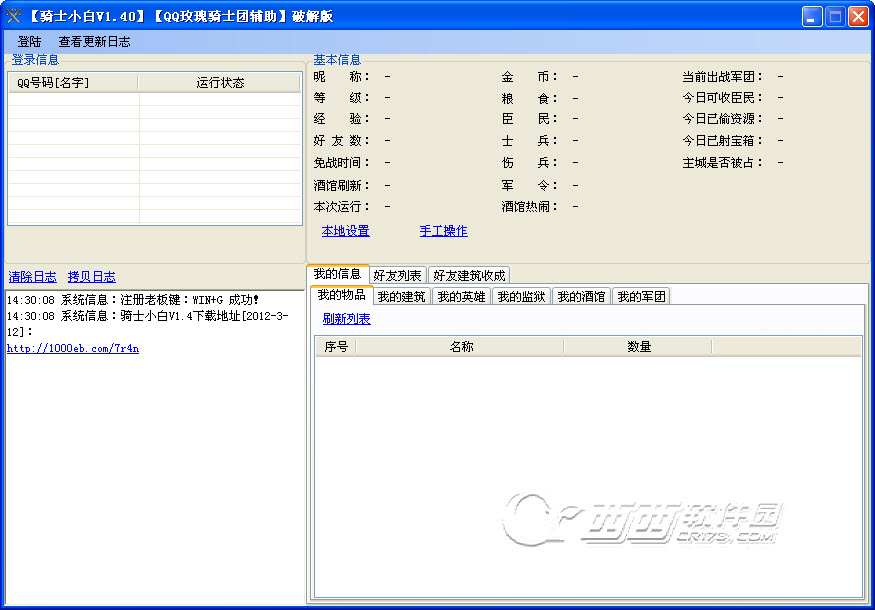Image resolution: width=875 pixels, height=610 pixels.
Task: Open the 登陆 menu
Action: pyautogui.click(x=29, y=42)
